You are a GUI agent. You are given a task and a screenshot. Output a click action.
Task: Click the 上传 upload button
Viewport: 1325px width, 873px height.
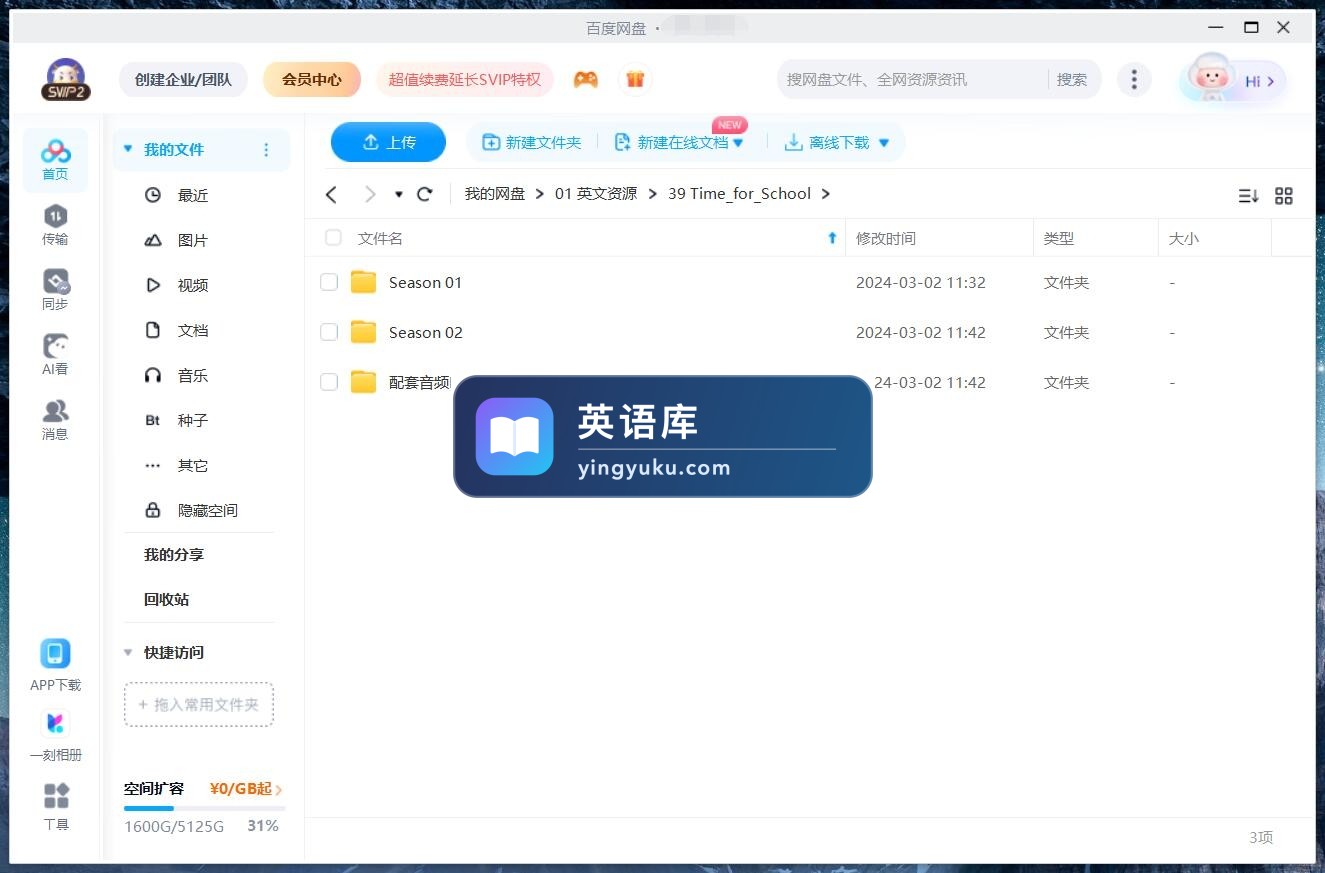[x=388, y=142]
